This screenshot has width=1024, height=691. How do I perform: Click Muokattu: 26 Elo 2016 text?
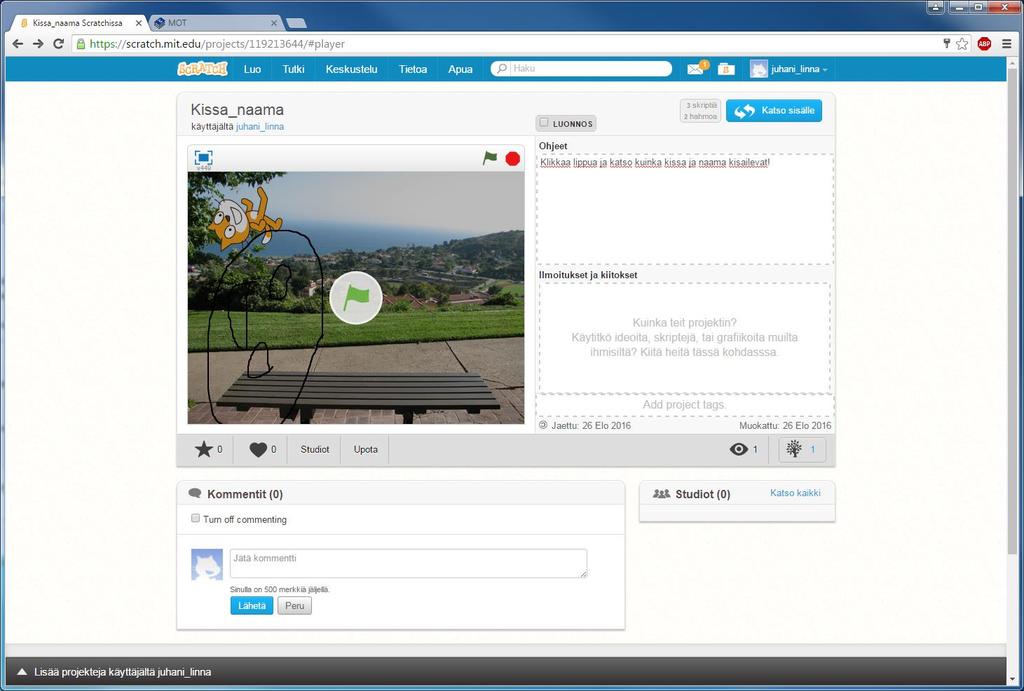pos(785,426)
